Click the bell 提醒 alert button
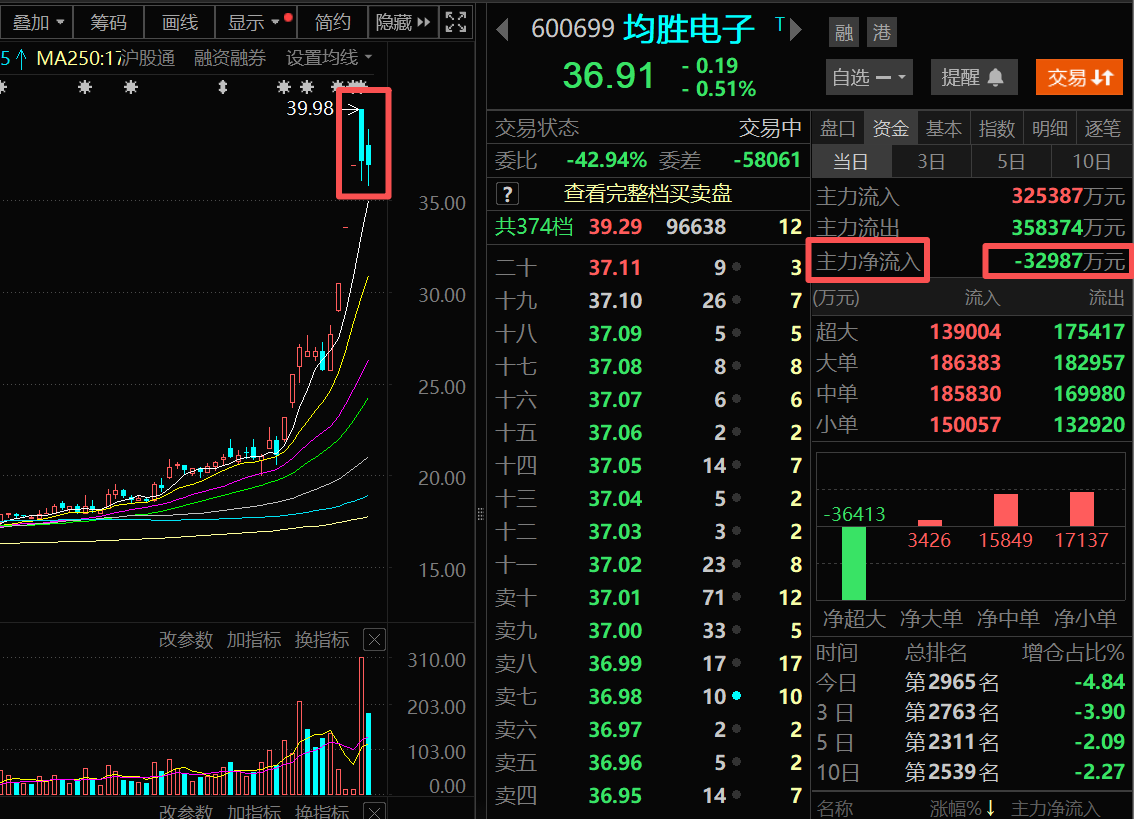The height and width of the screenshot is (819, 1134). point(973,77)
